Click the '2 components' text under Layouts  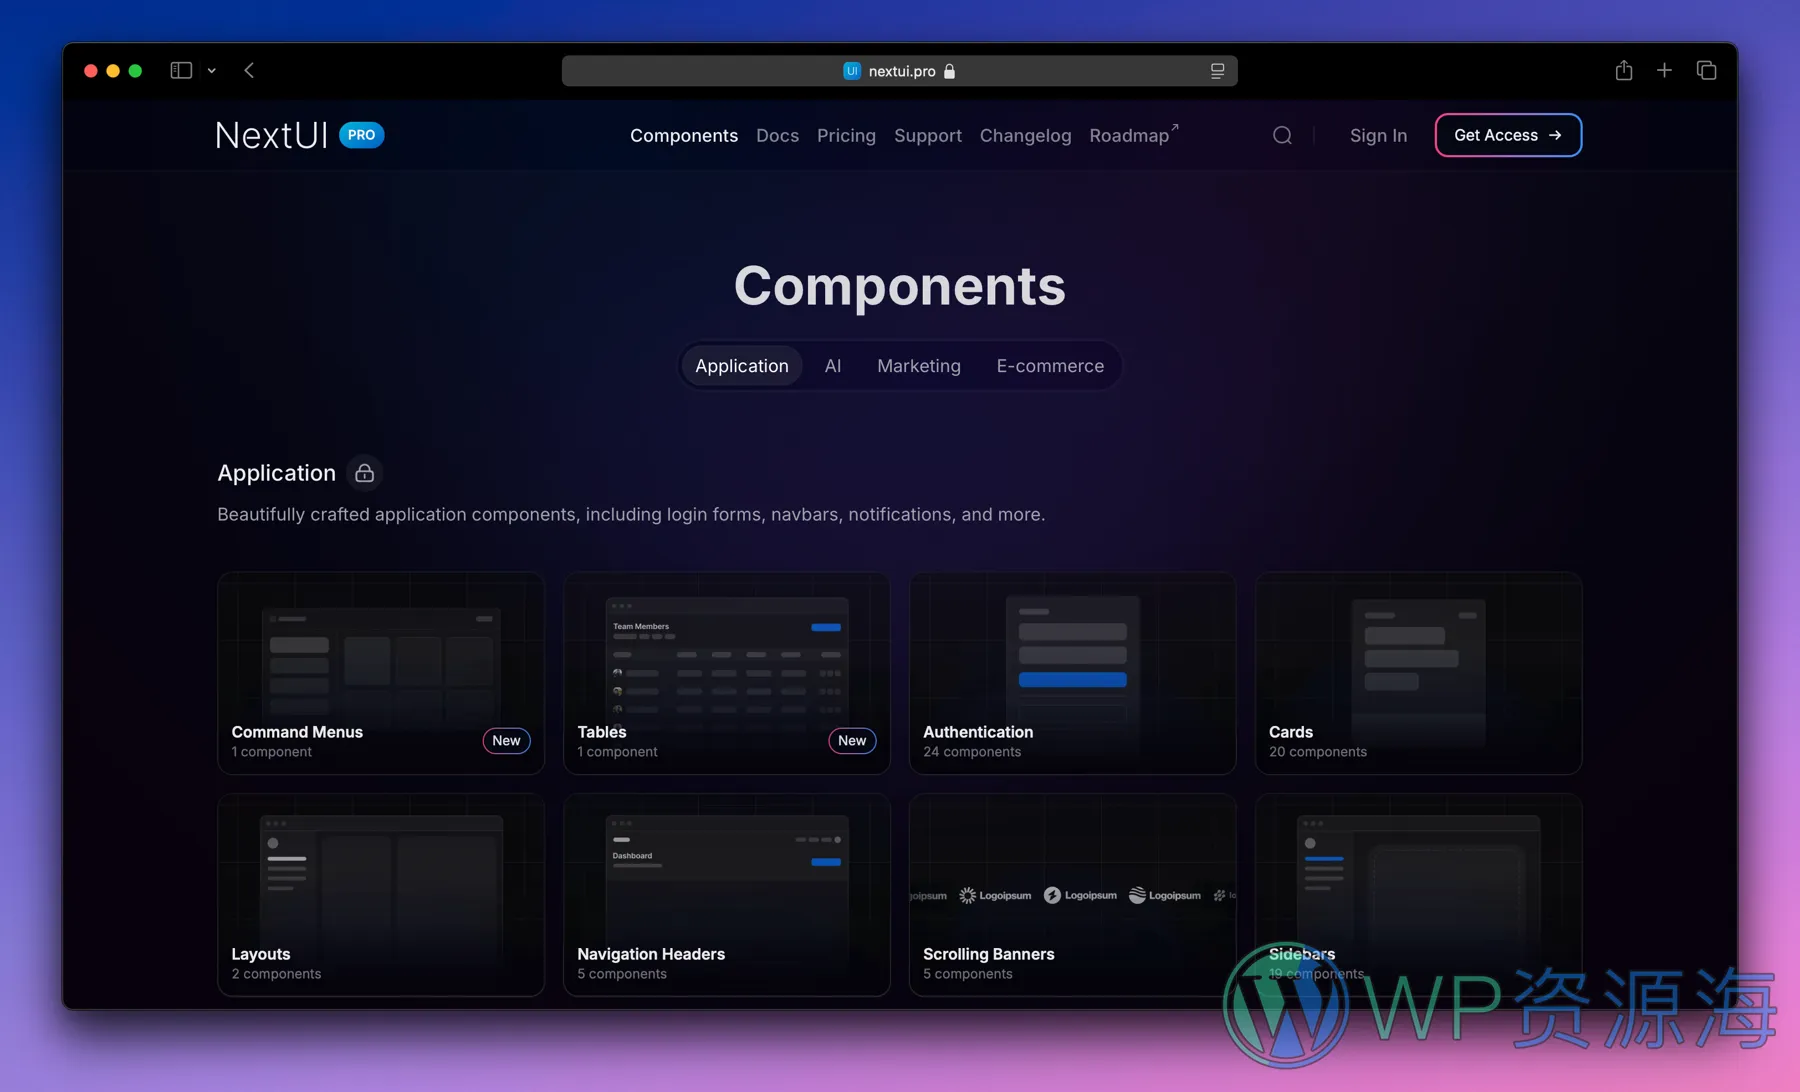pos(276,974)
